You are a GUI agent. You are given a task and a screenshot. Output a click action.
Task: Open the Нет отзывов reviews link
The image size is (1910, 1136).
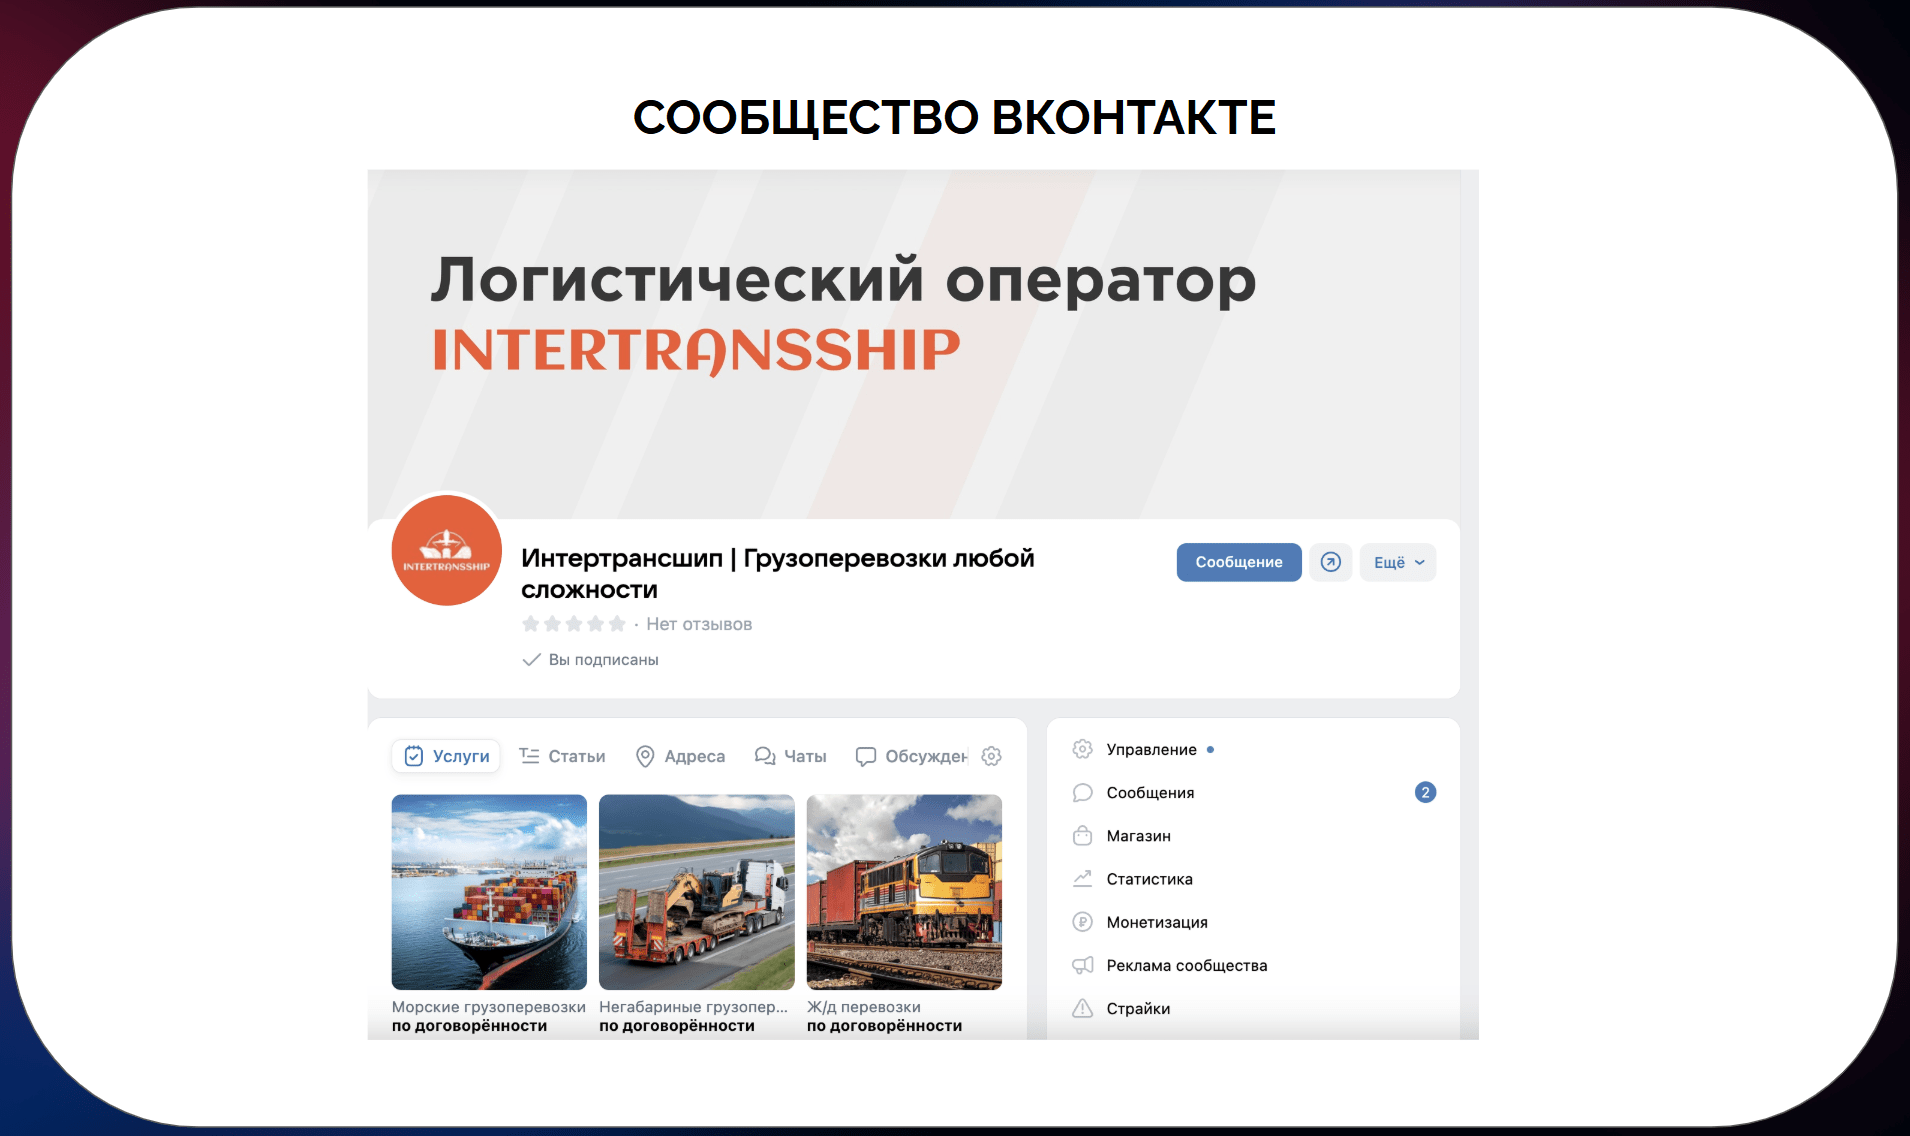click(x=699, y=624)
